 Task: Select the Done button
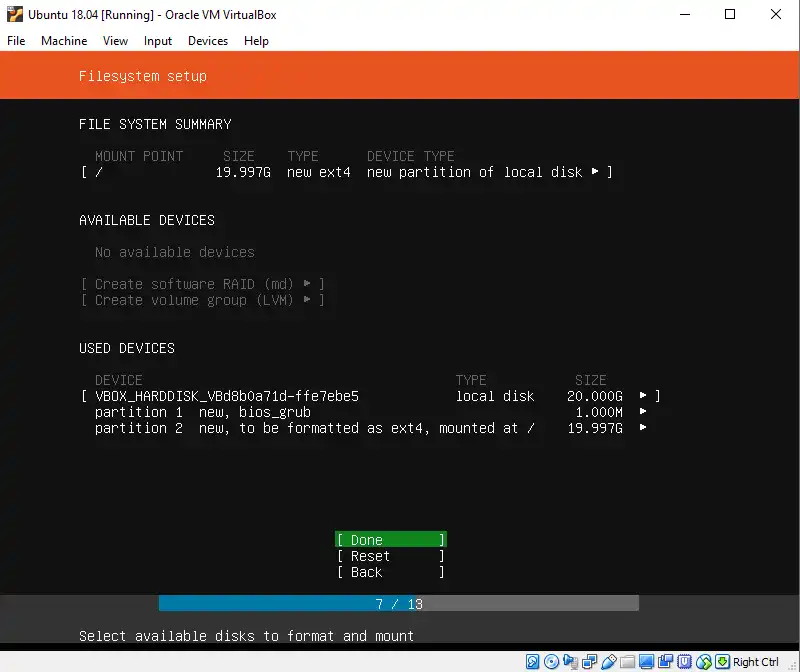point(390,540)
